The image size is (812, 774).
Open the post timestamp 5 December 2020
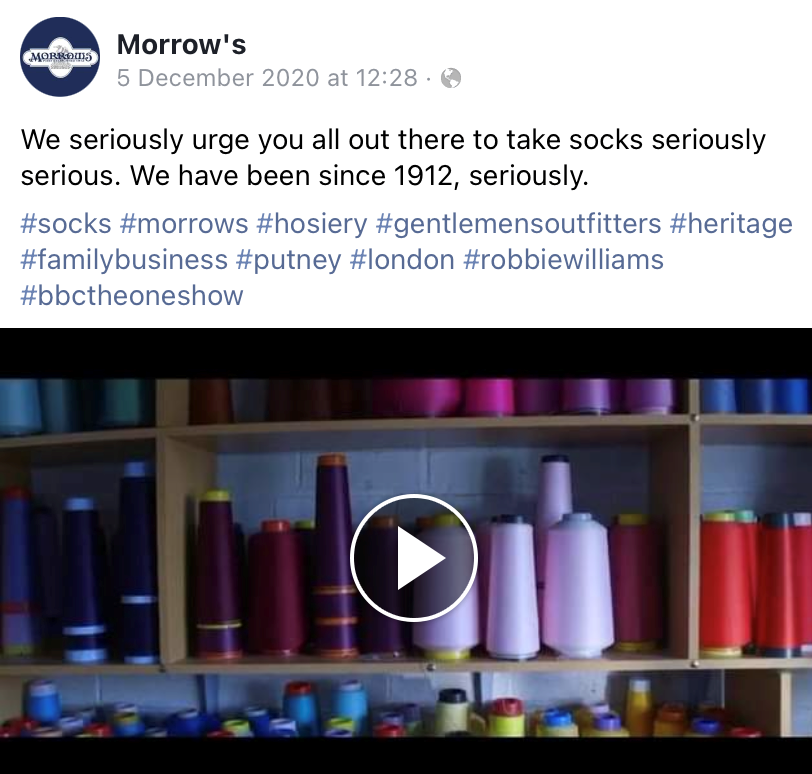(267, 78)
